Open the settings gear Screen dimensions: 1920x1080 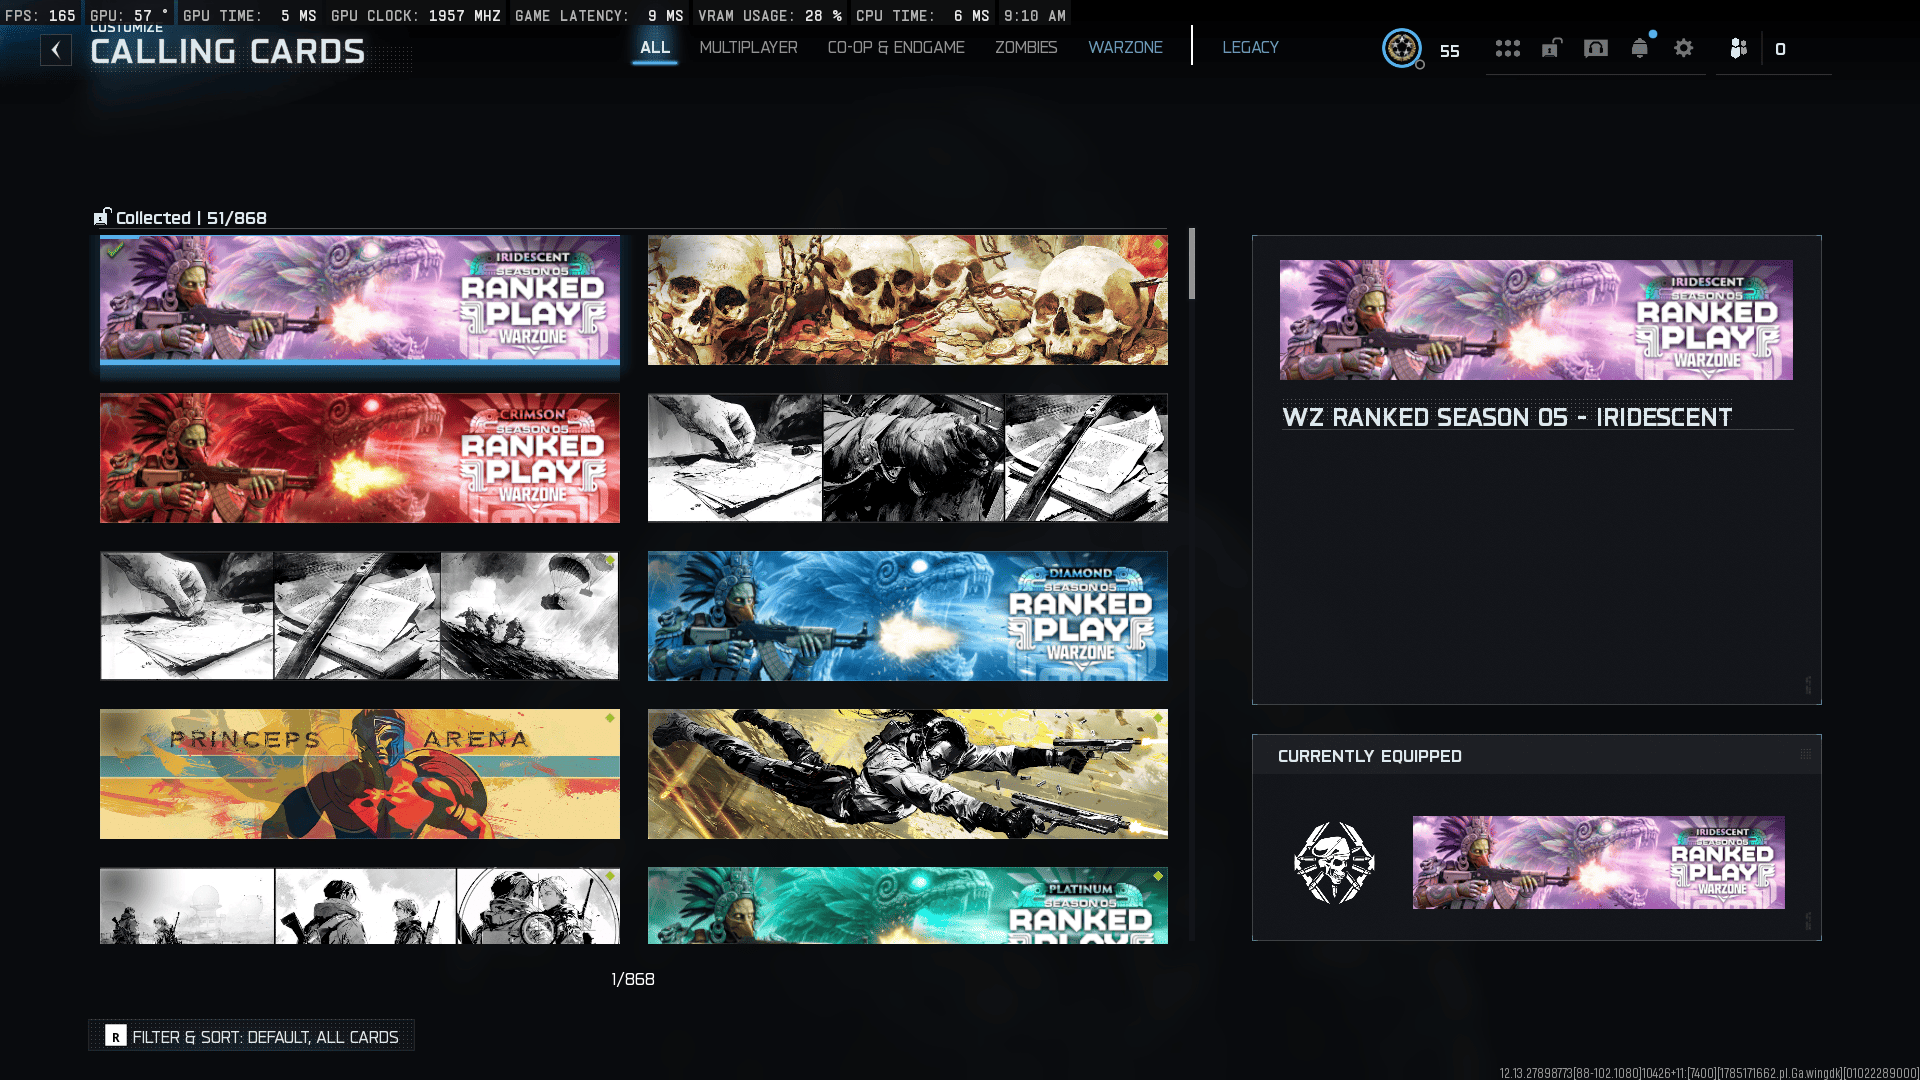1684,48
